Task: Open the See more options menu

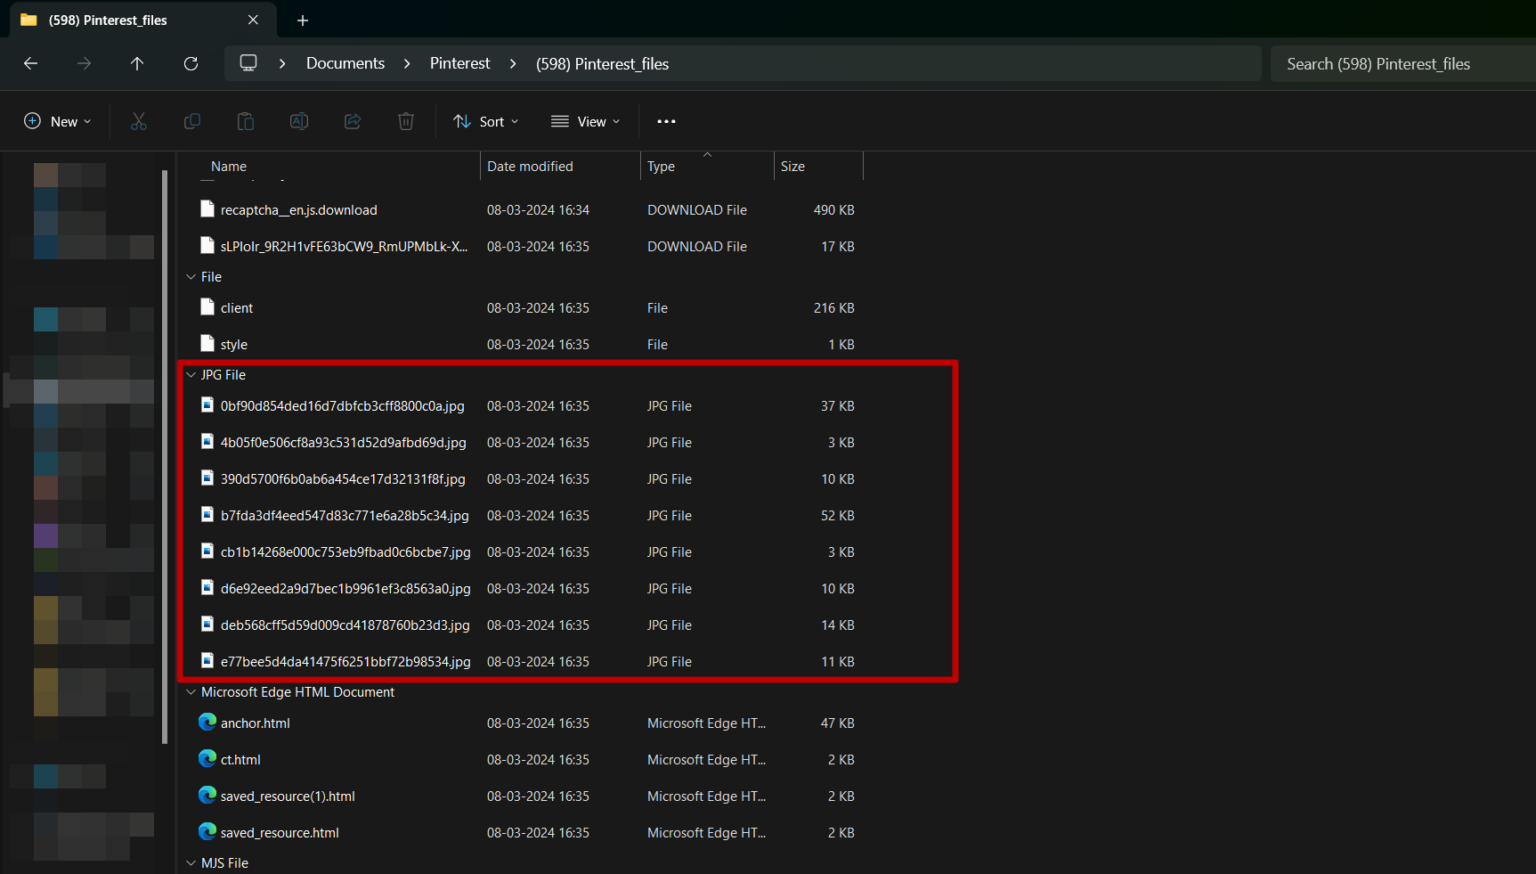Action: (666, 121)
